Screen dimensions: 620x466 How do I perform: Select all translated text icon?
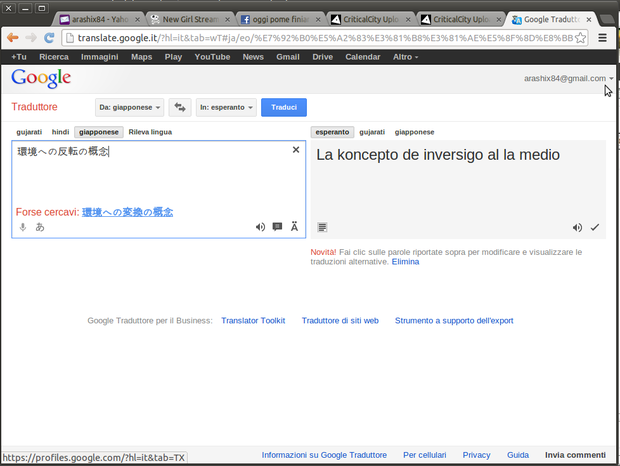click(322, 227)
